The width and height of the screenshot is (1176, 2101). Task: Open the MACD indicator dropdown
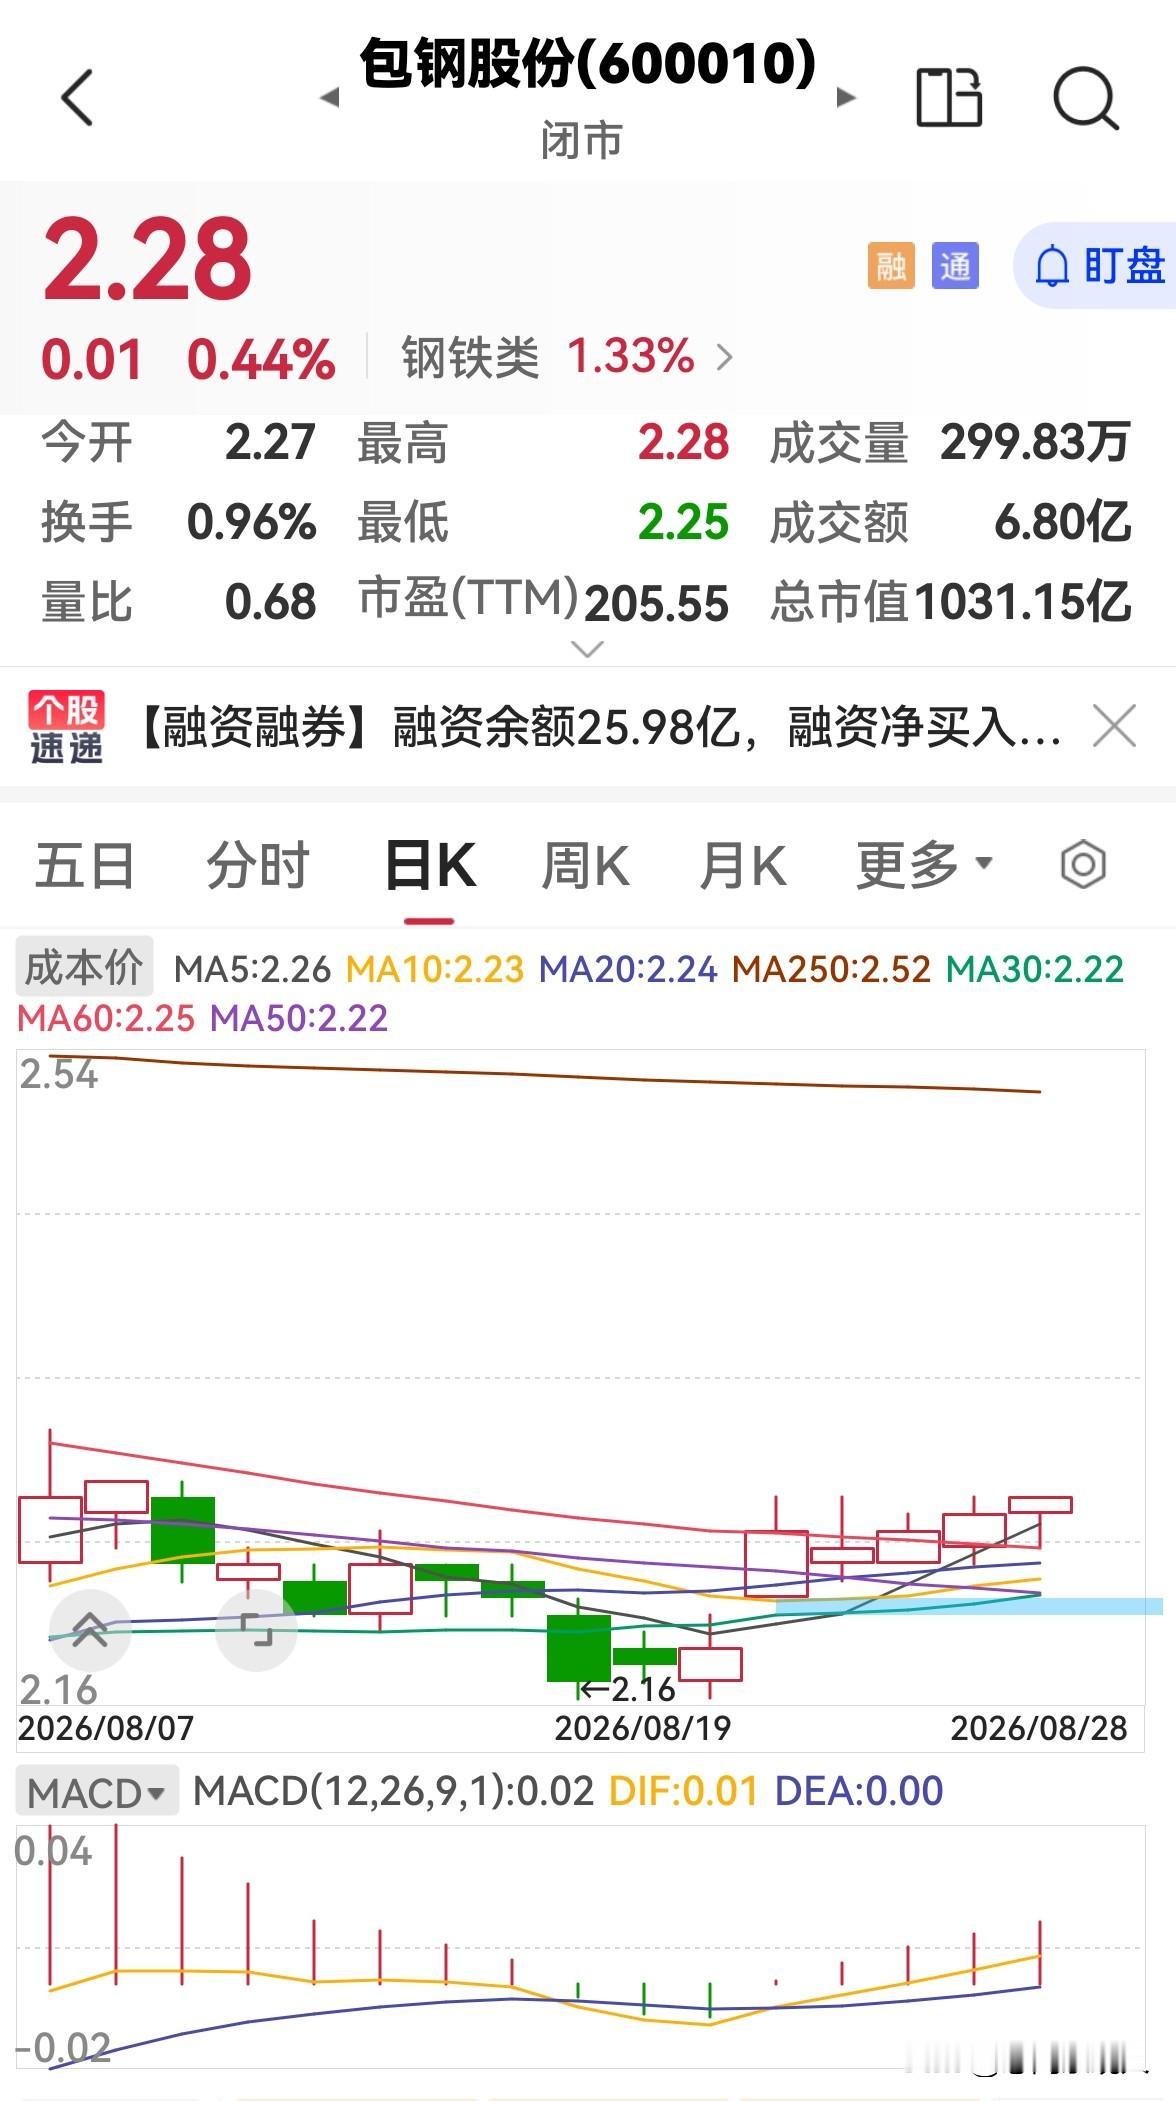tap(97, 1793)
